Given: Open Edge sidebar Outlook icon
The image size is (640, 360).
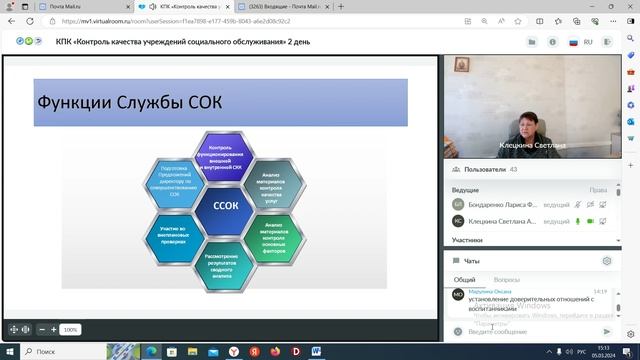Looking at the screenshot, I should coord(631,122).
